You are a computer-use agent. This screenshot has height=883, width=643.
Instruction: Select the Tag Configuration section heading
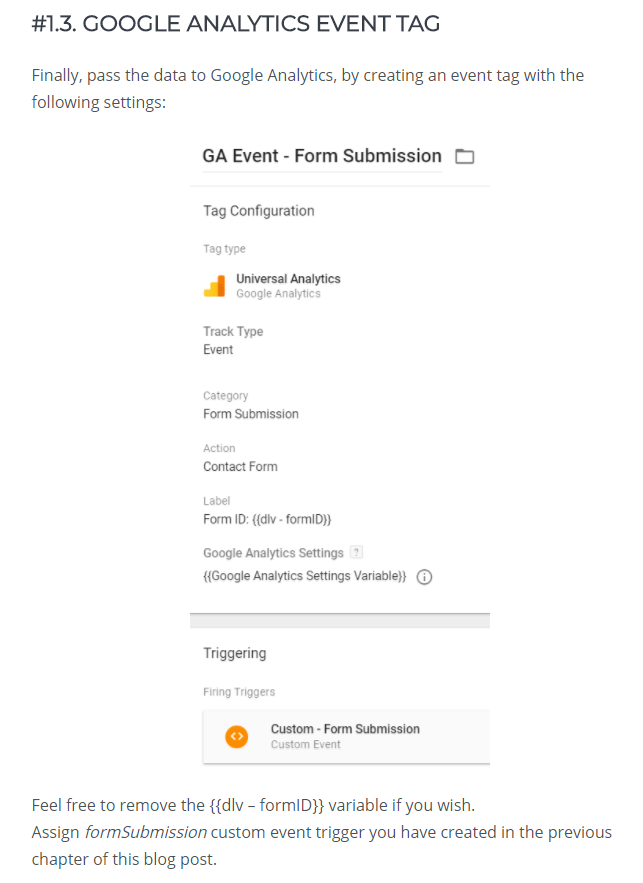click(x=258, y=211)
